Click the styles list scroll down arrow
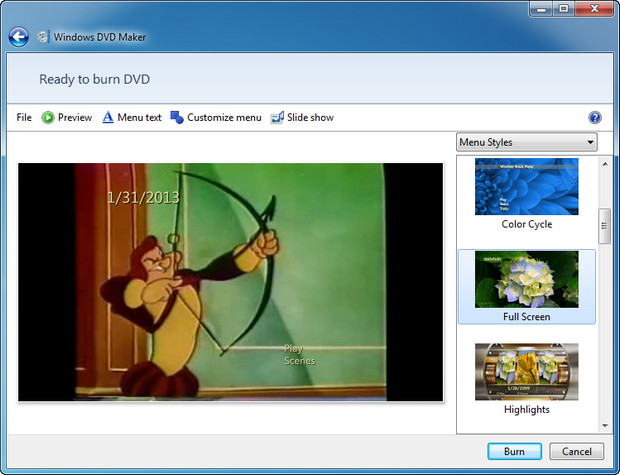Screen dimensions: 620x475 click(605, 426)
